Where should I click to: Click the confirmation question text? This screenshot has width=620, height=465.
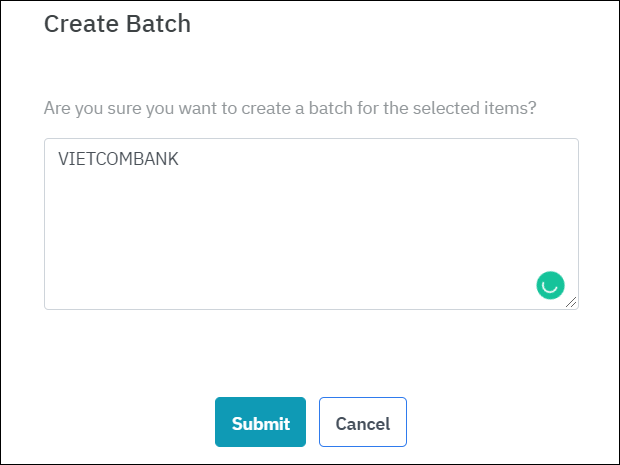pyautogui.click(x=291, y=107)
